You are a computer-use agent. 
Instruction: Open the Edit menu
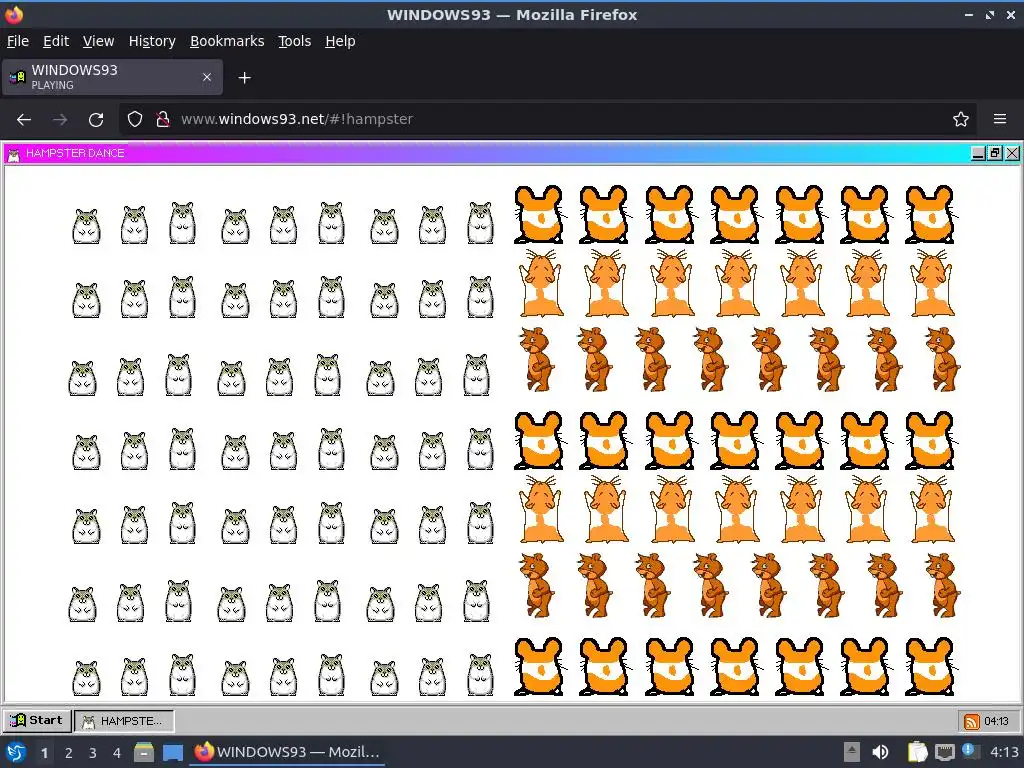[56, 41]
